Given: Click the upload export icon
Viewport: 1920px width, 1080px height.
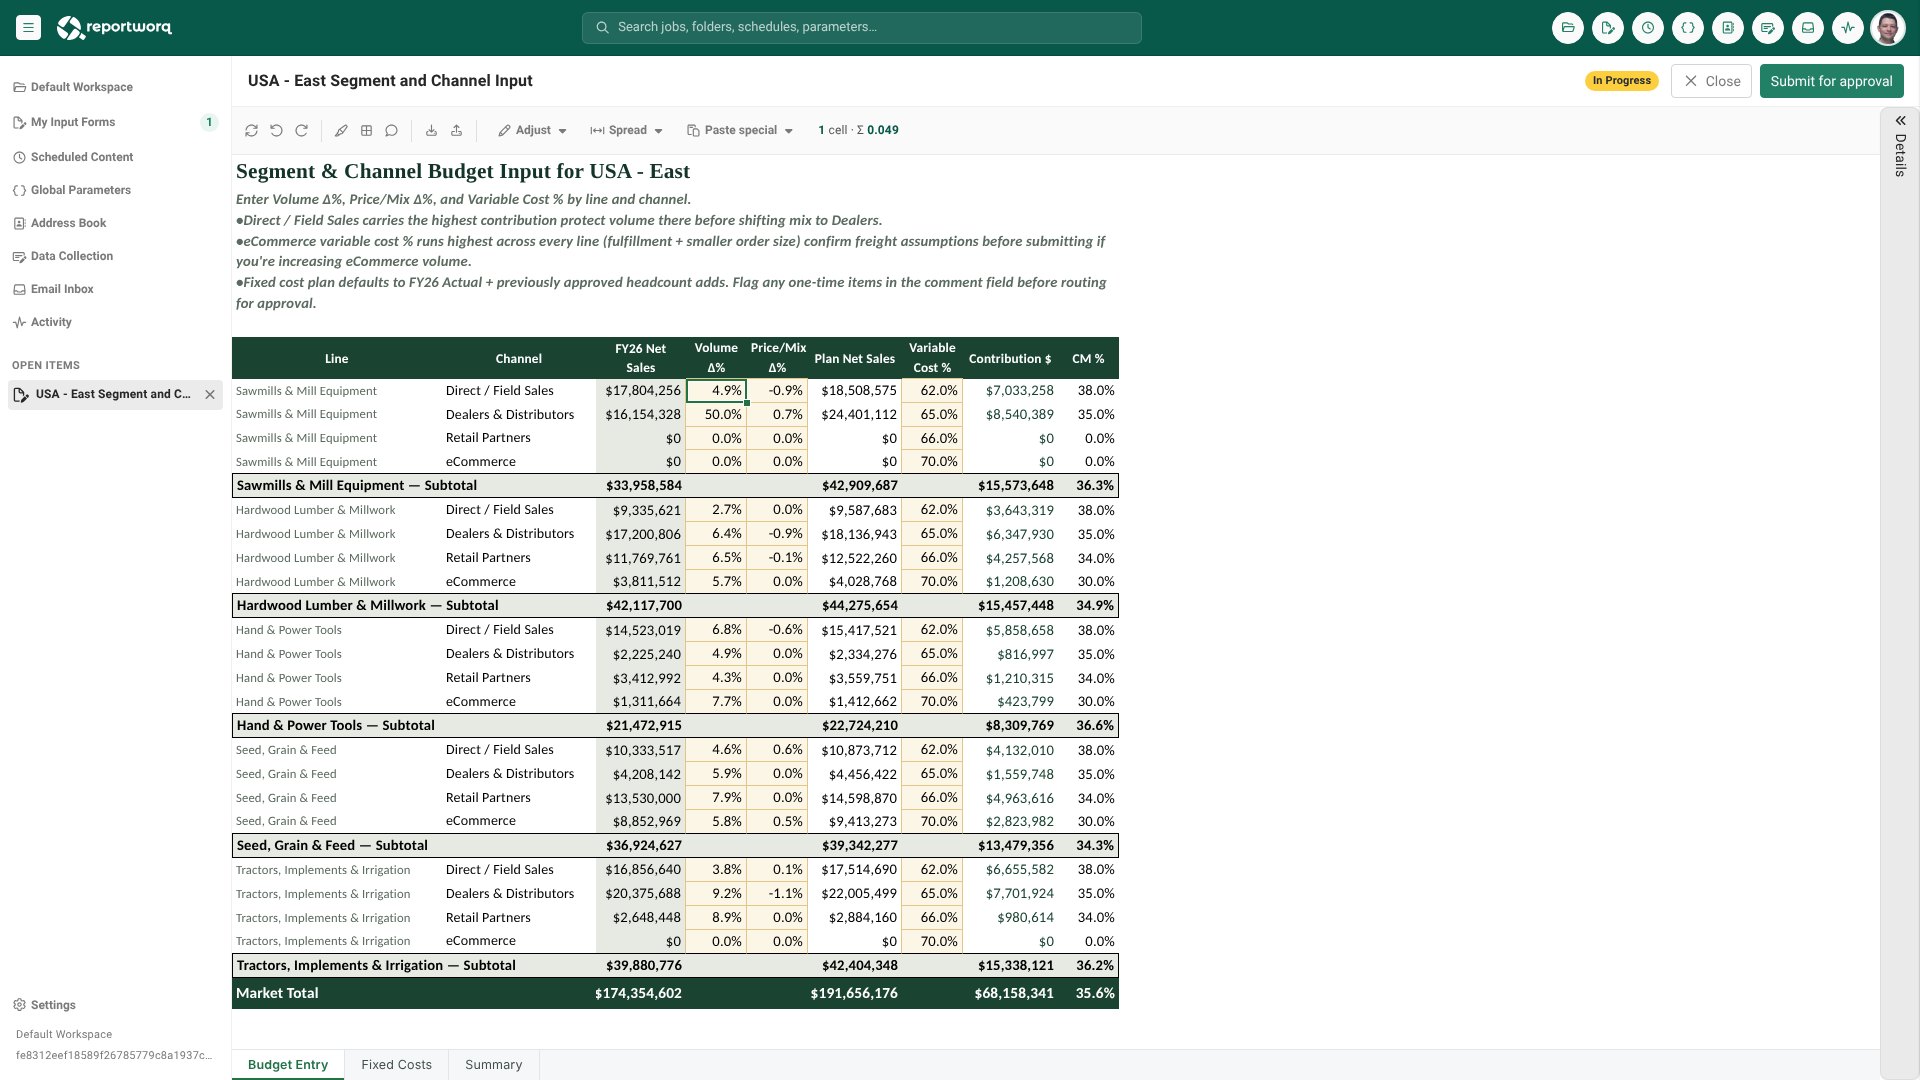Looking at the screenshot, I should (x=456, y=130).
